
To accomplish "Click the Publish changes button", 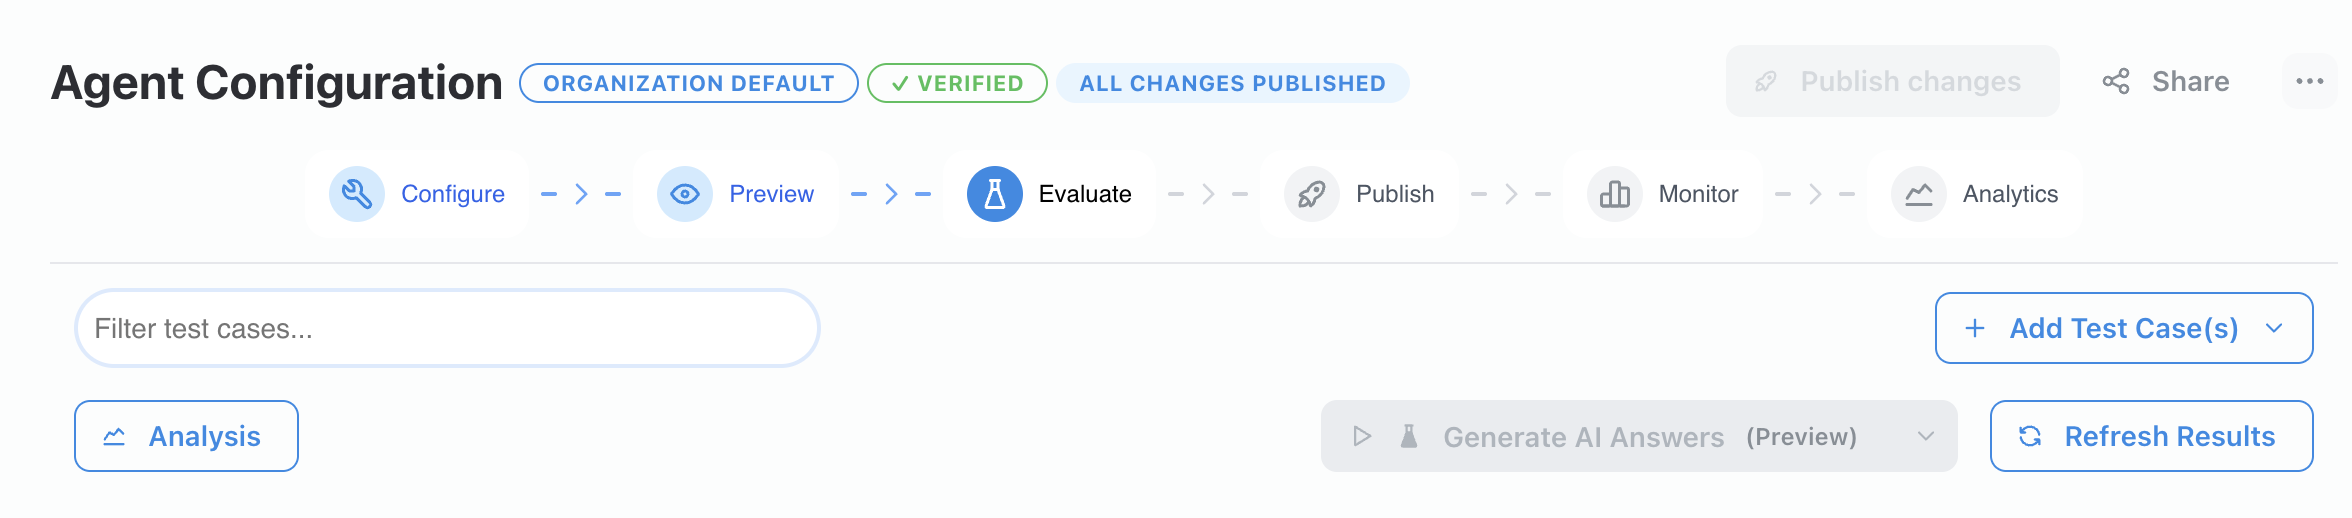I will [x=1892, y=82].
